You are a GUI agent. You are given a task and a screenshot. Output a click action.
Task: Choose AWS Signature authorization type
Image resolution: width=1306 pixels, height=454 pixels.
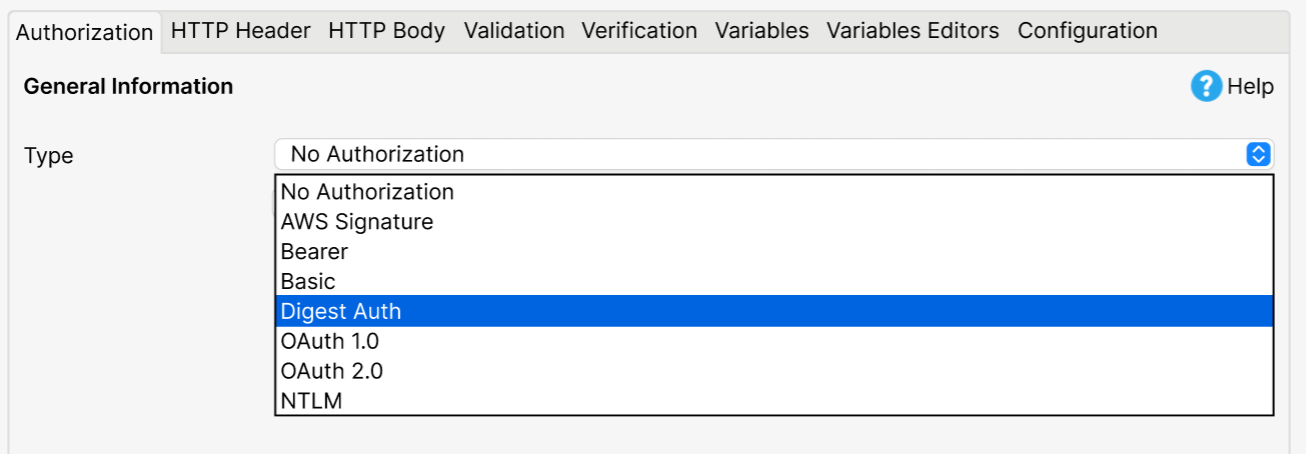774,221
